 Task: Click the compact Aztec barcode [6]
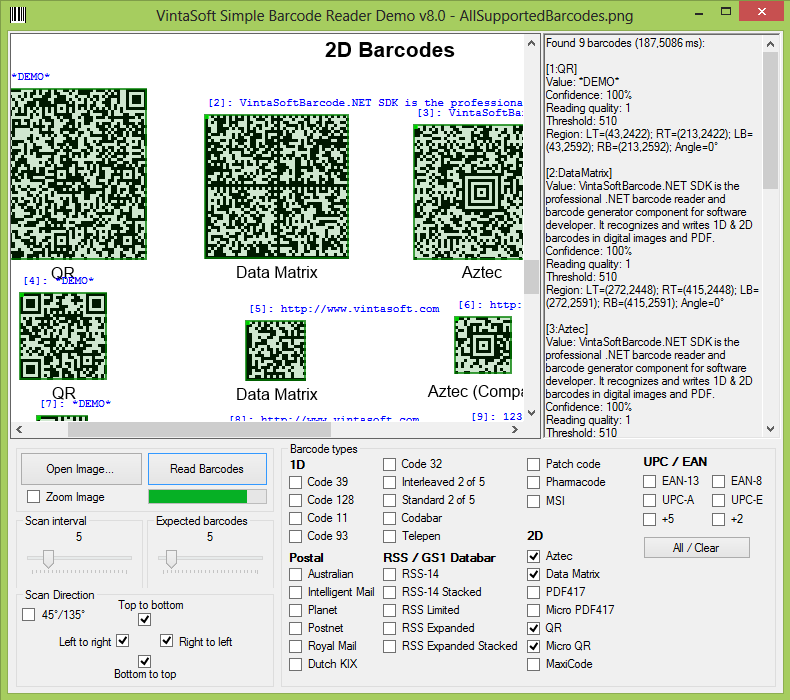click(483, 345)
